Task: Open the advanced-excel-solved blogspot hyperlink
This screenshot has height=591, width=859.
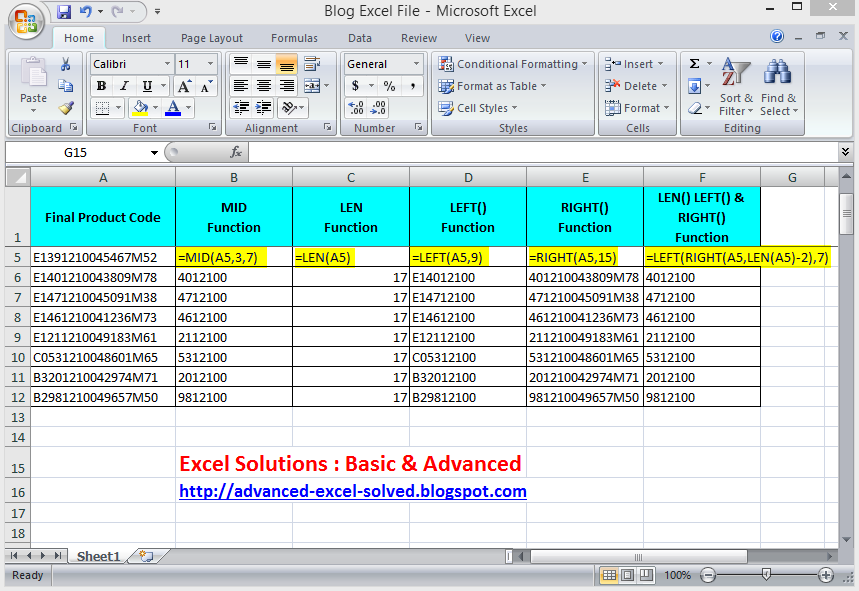Action: 352,490
